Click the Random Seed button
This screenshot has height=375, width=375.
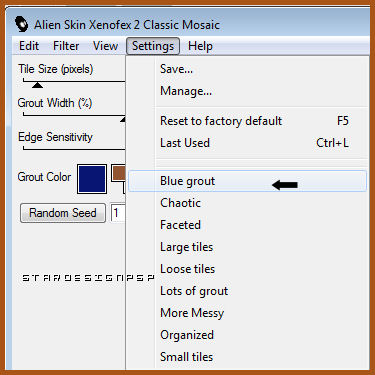tap(63, 213)
